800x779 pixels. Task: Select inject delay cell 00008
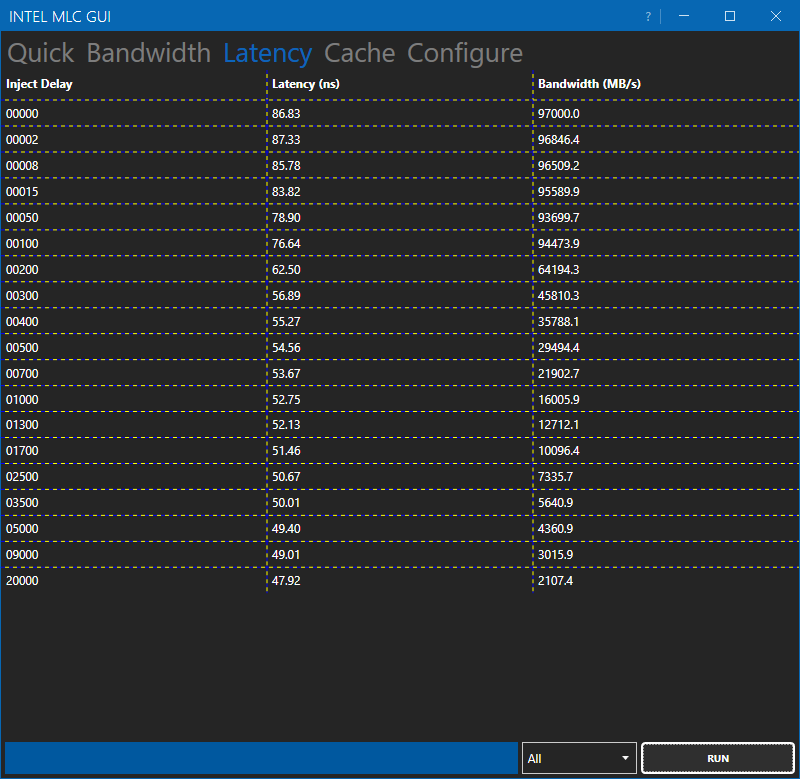pyautogui.click(x=22, y=166)
